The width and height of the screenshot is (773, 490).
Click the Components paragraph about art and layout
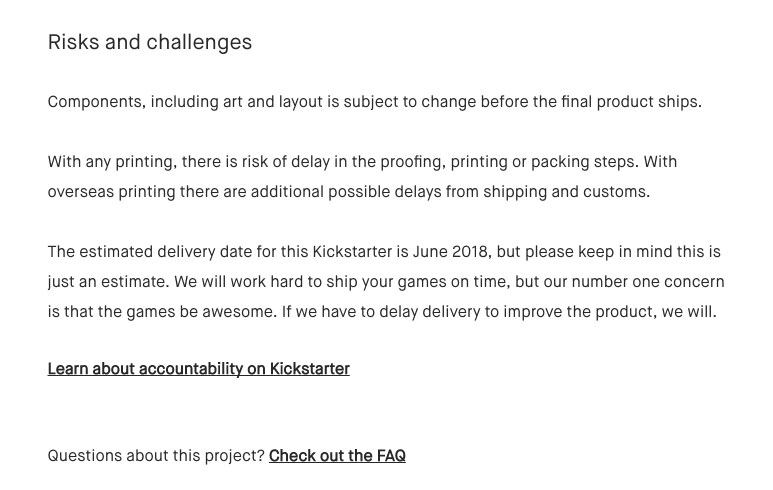(x=375, y=102)
